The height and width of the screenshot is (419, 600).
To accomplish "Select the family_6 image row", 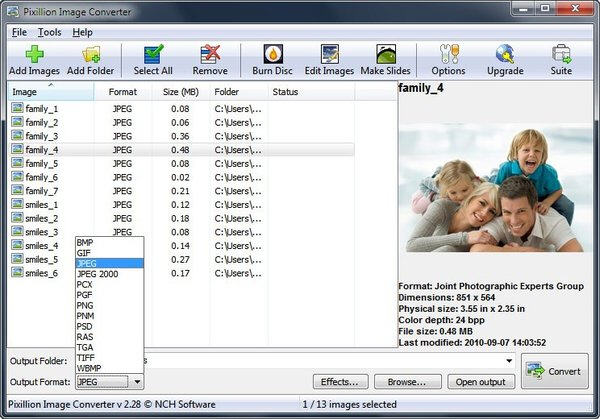I will coord(42,177).
